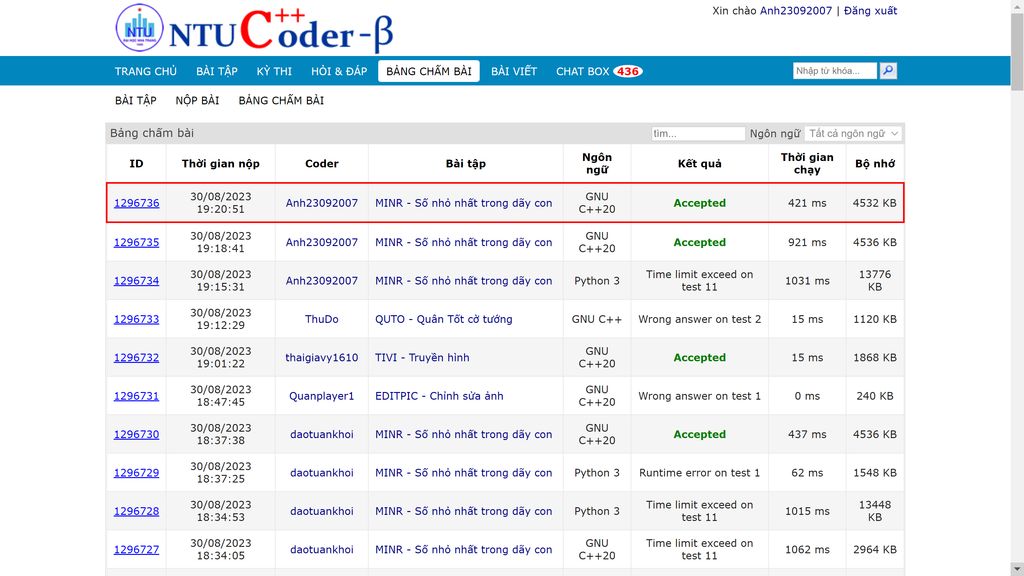Click Wrong answer on test 1 result
This screenshot has width=1024, height=576.
point(699,396)
